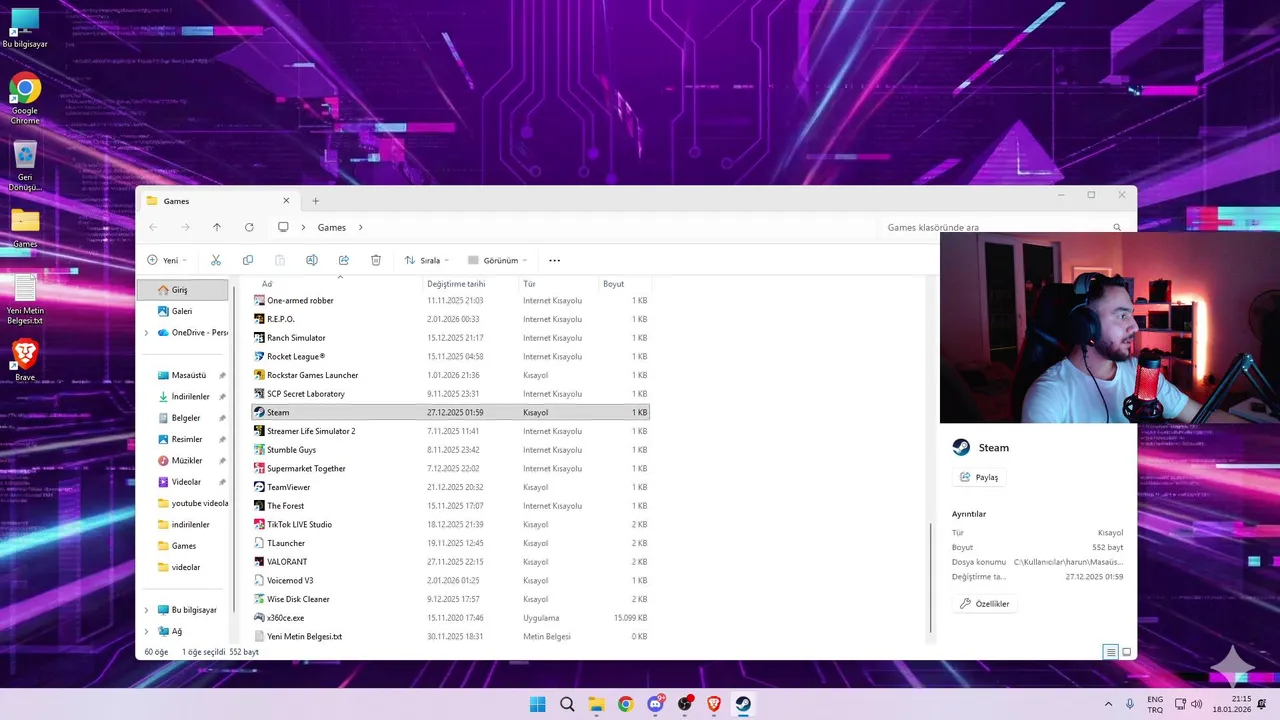Click the volume icon in system tray

click(x=1197, y=704)
